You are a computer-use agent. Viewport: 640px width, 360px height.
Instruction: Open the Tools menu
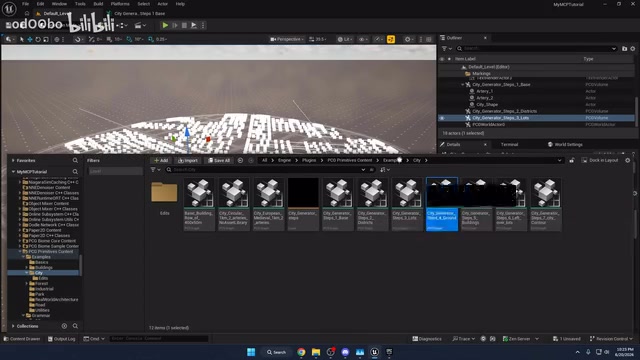point(80,4)
